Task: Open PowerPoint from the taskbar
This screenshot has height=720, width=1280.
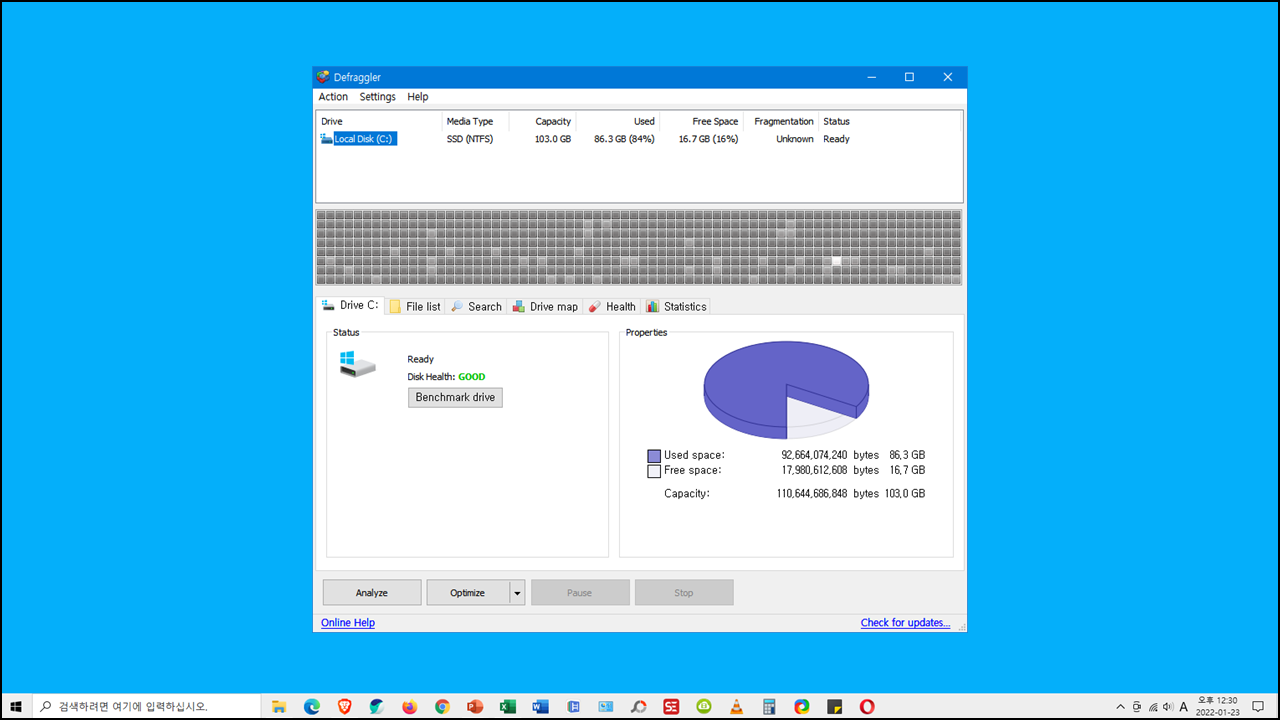Action: coord(475,706)
